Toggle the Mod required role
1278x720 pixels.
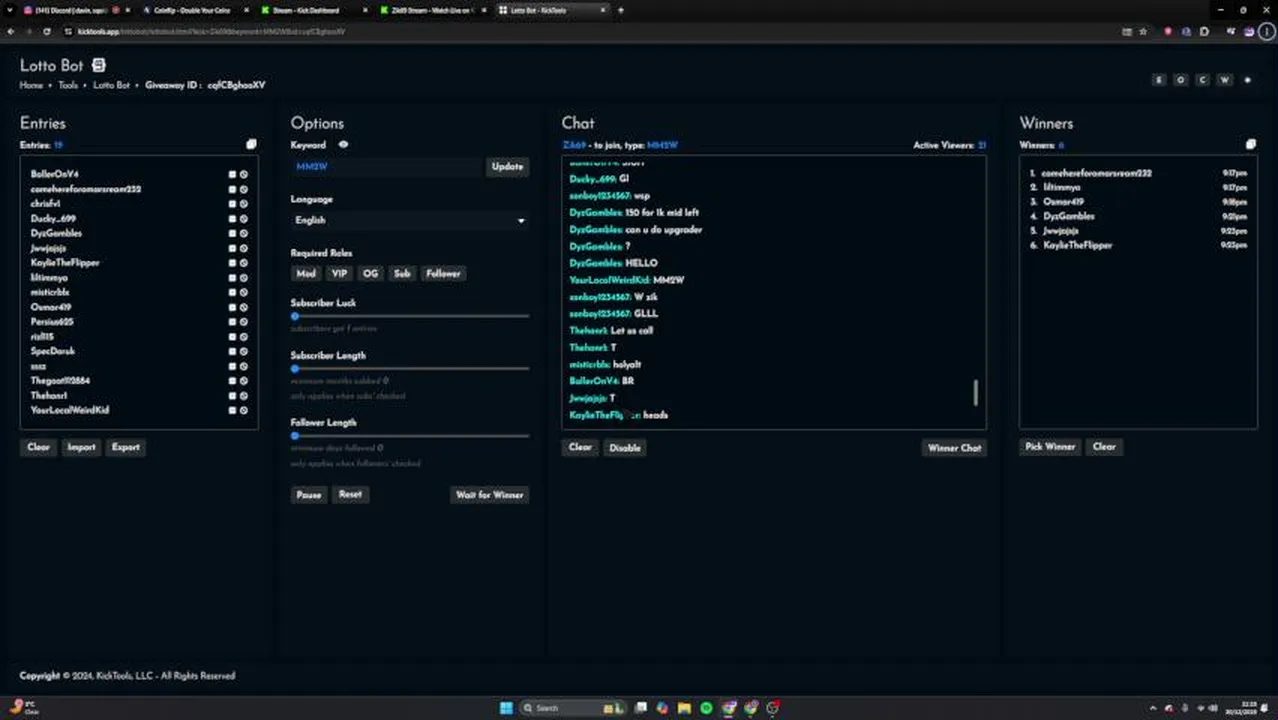pyautogui.click(x=306, y=273)
